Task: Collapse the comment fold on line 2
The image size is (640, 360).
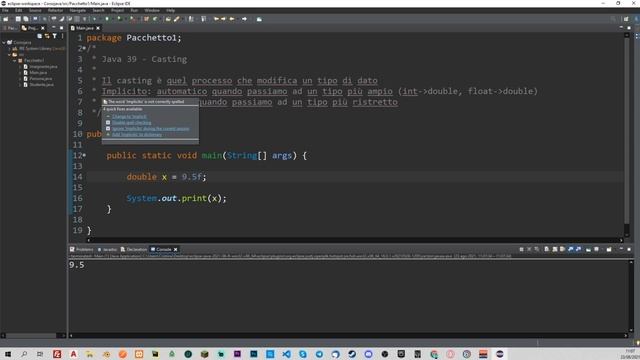Action: tap(84, 48)
